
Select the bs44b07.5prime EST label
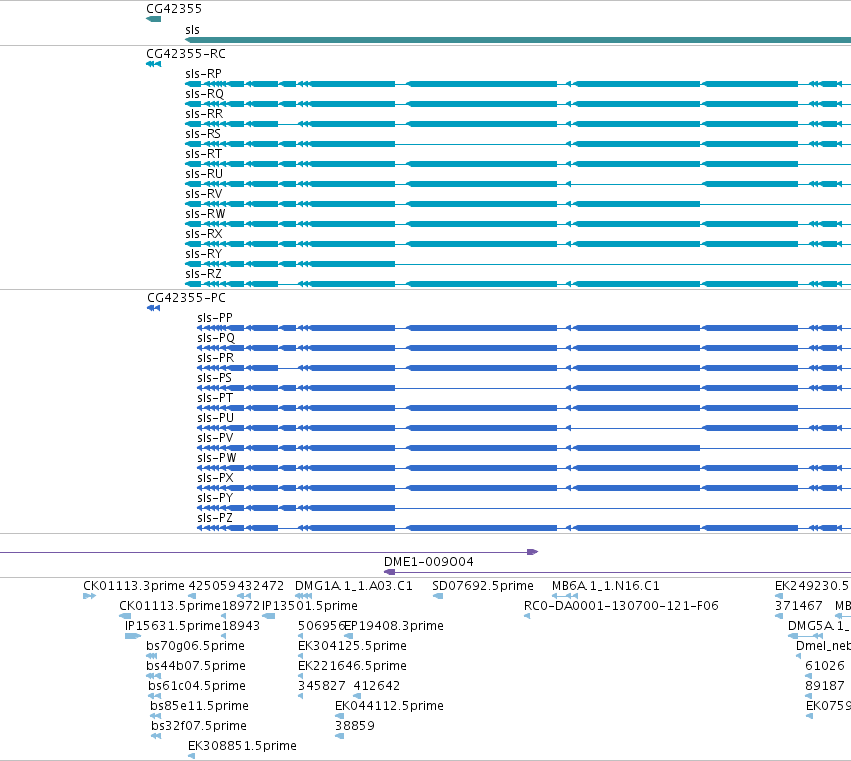click(x=196, y=666)
